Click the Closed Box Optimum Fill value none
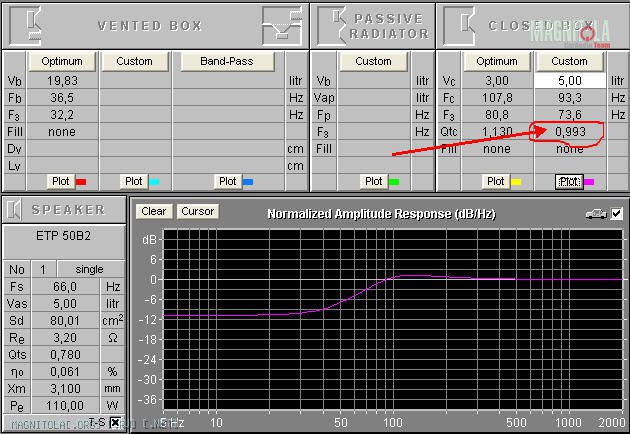The width and height of the screenshot is (630, 434). pos(497,149)
